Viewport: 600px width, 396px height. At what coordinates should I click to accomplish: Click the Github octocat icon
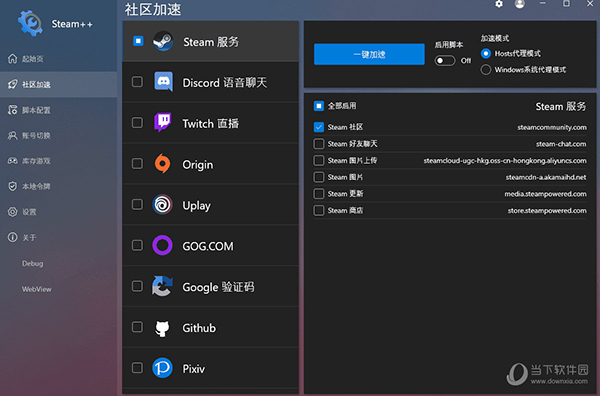click(162, 328)
